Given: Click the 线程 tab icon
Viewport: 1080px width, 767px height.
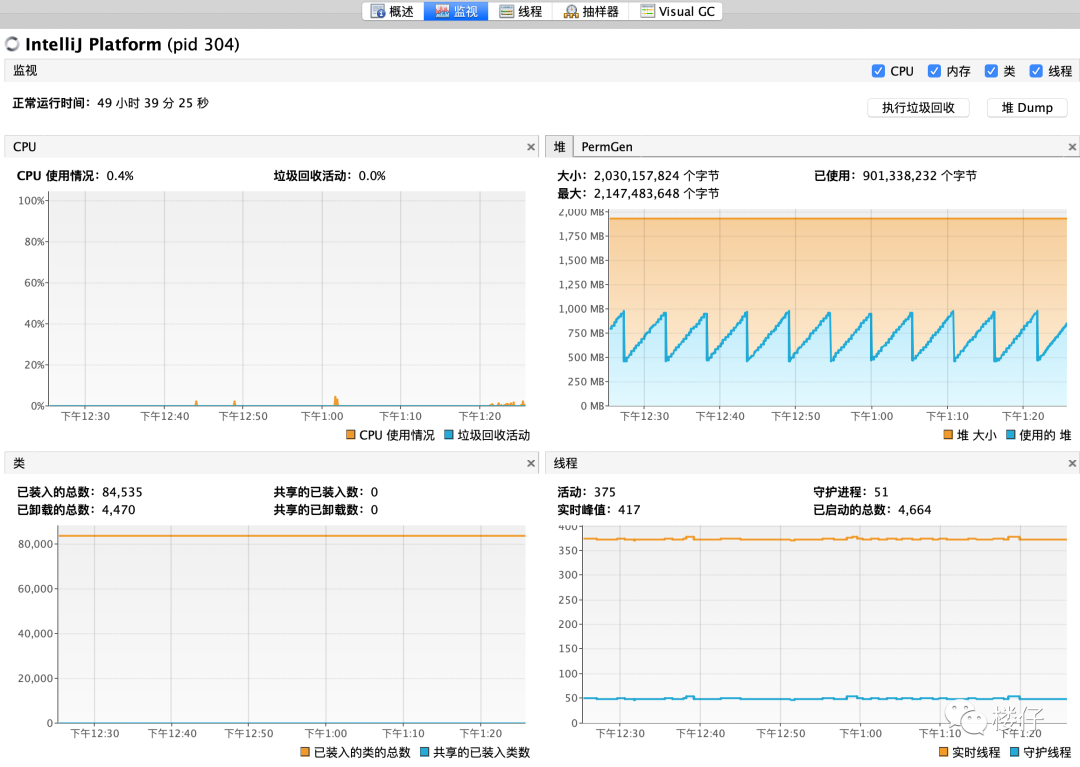Looking at the screenshot, I should tap(506, 11).
